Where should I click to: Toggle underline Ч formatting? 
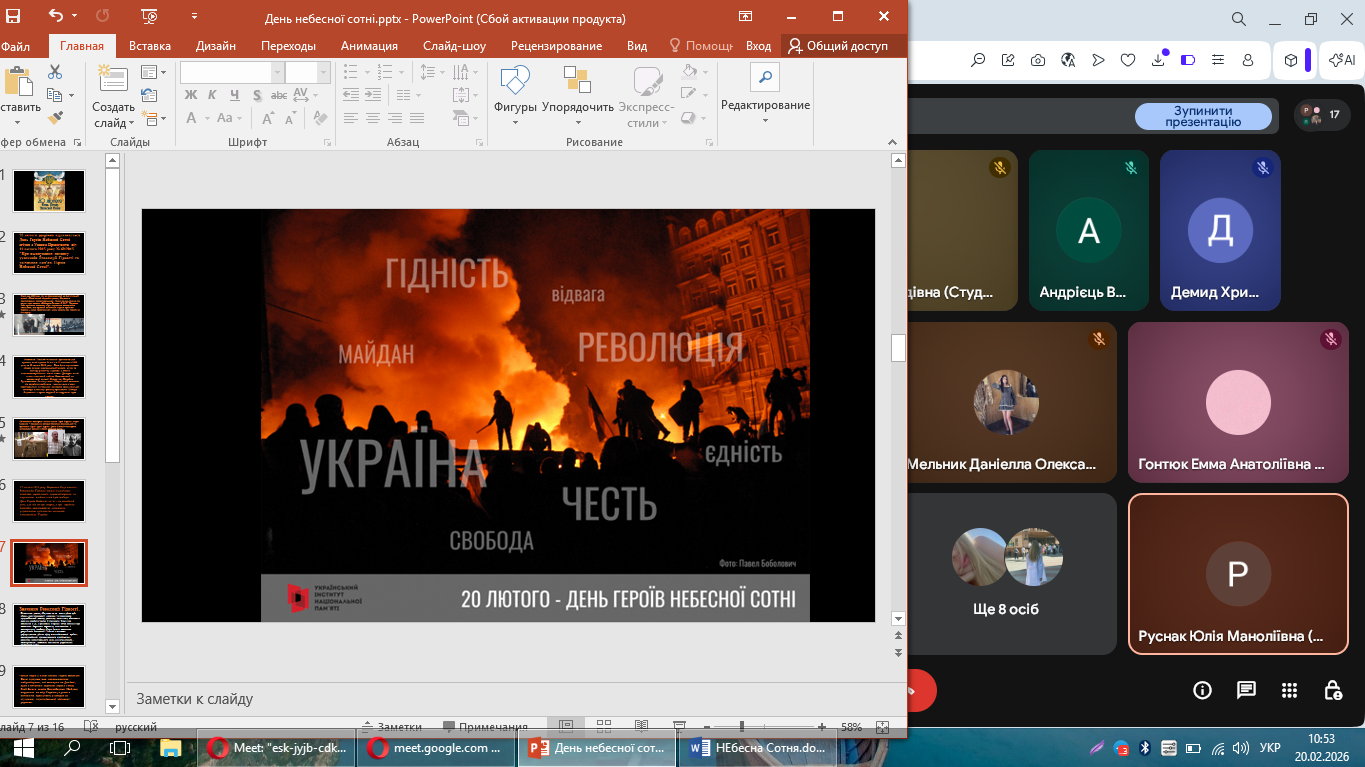(235, 95)
